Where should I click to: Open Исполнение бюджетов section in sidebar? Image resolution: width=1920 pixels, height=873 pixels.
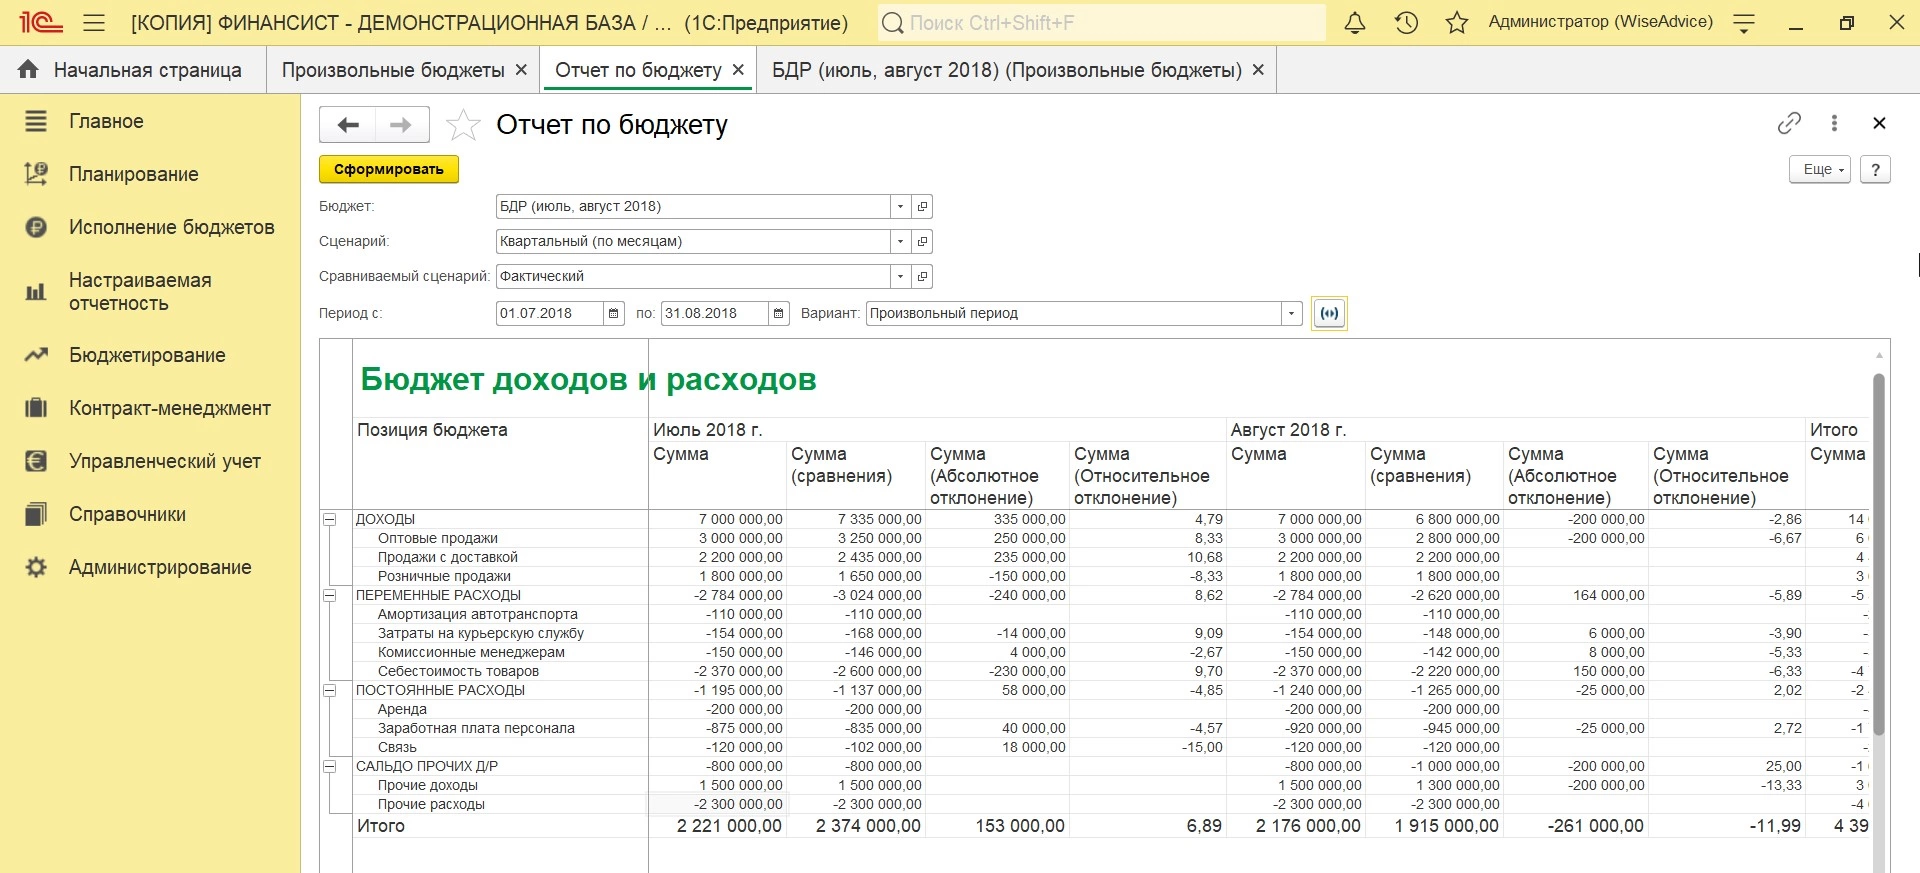coord(171,228)
